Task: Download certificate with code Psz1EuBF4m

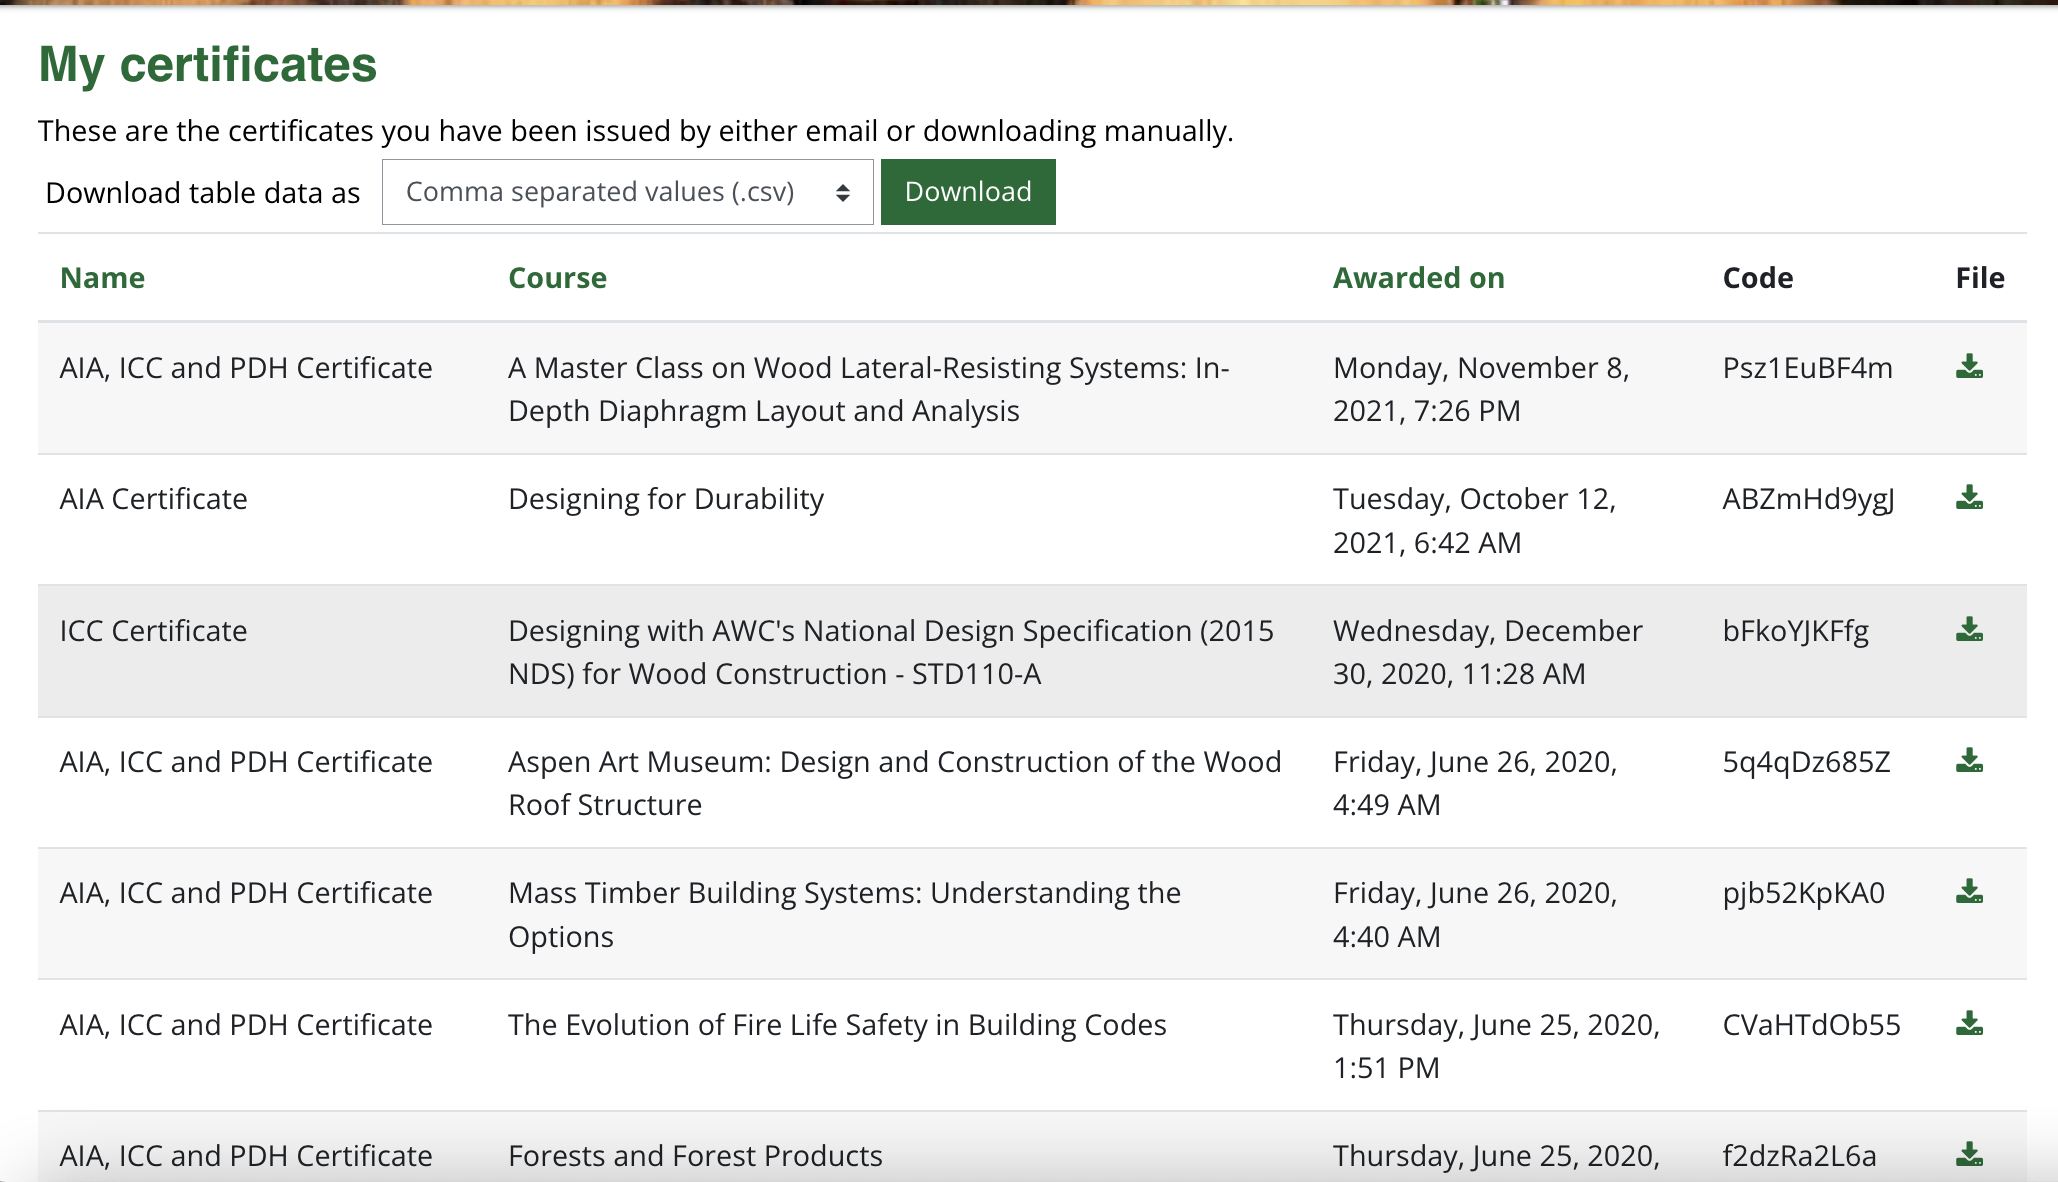Action: pyautogui.click(x=1969, y=367)
